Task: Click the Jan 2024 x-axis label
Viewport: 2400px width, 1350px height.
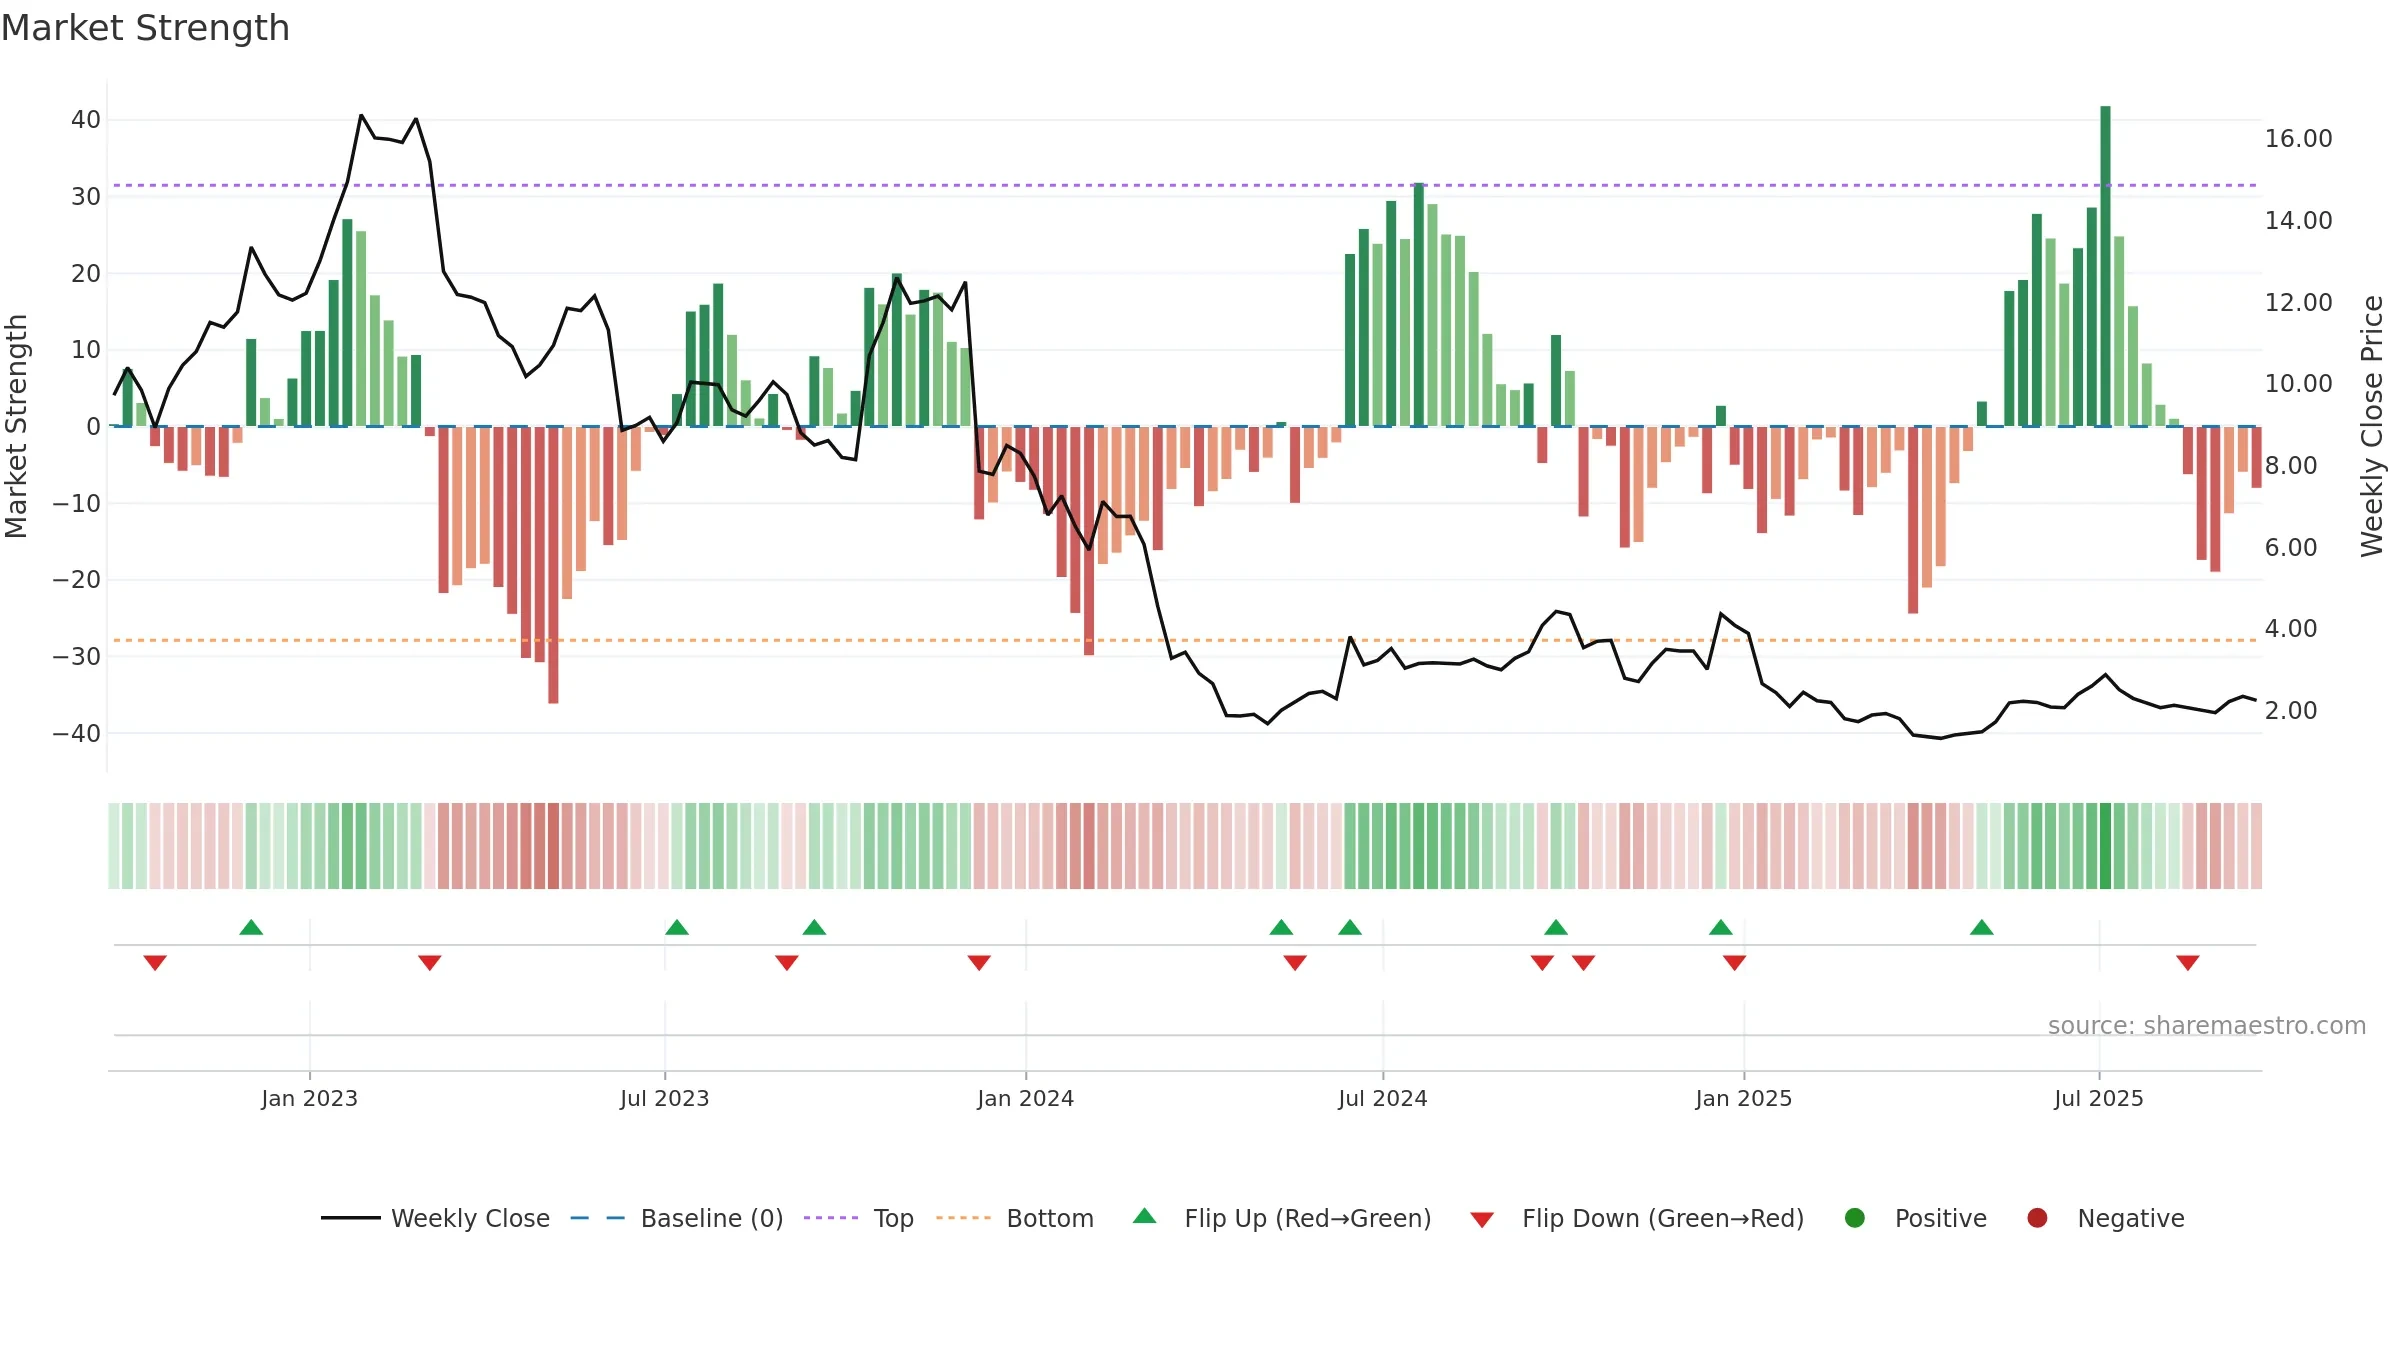Action: tap(1026, 1098)
